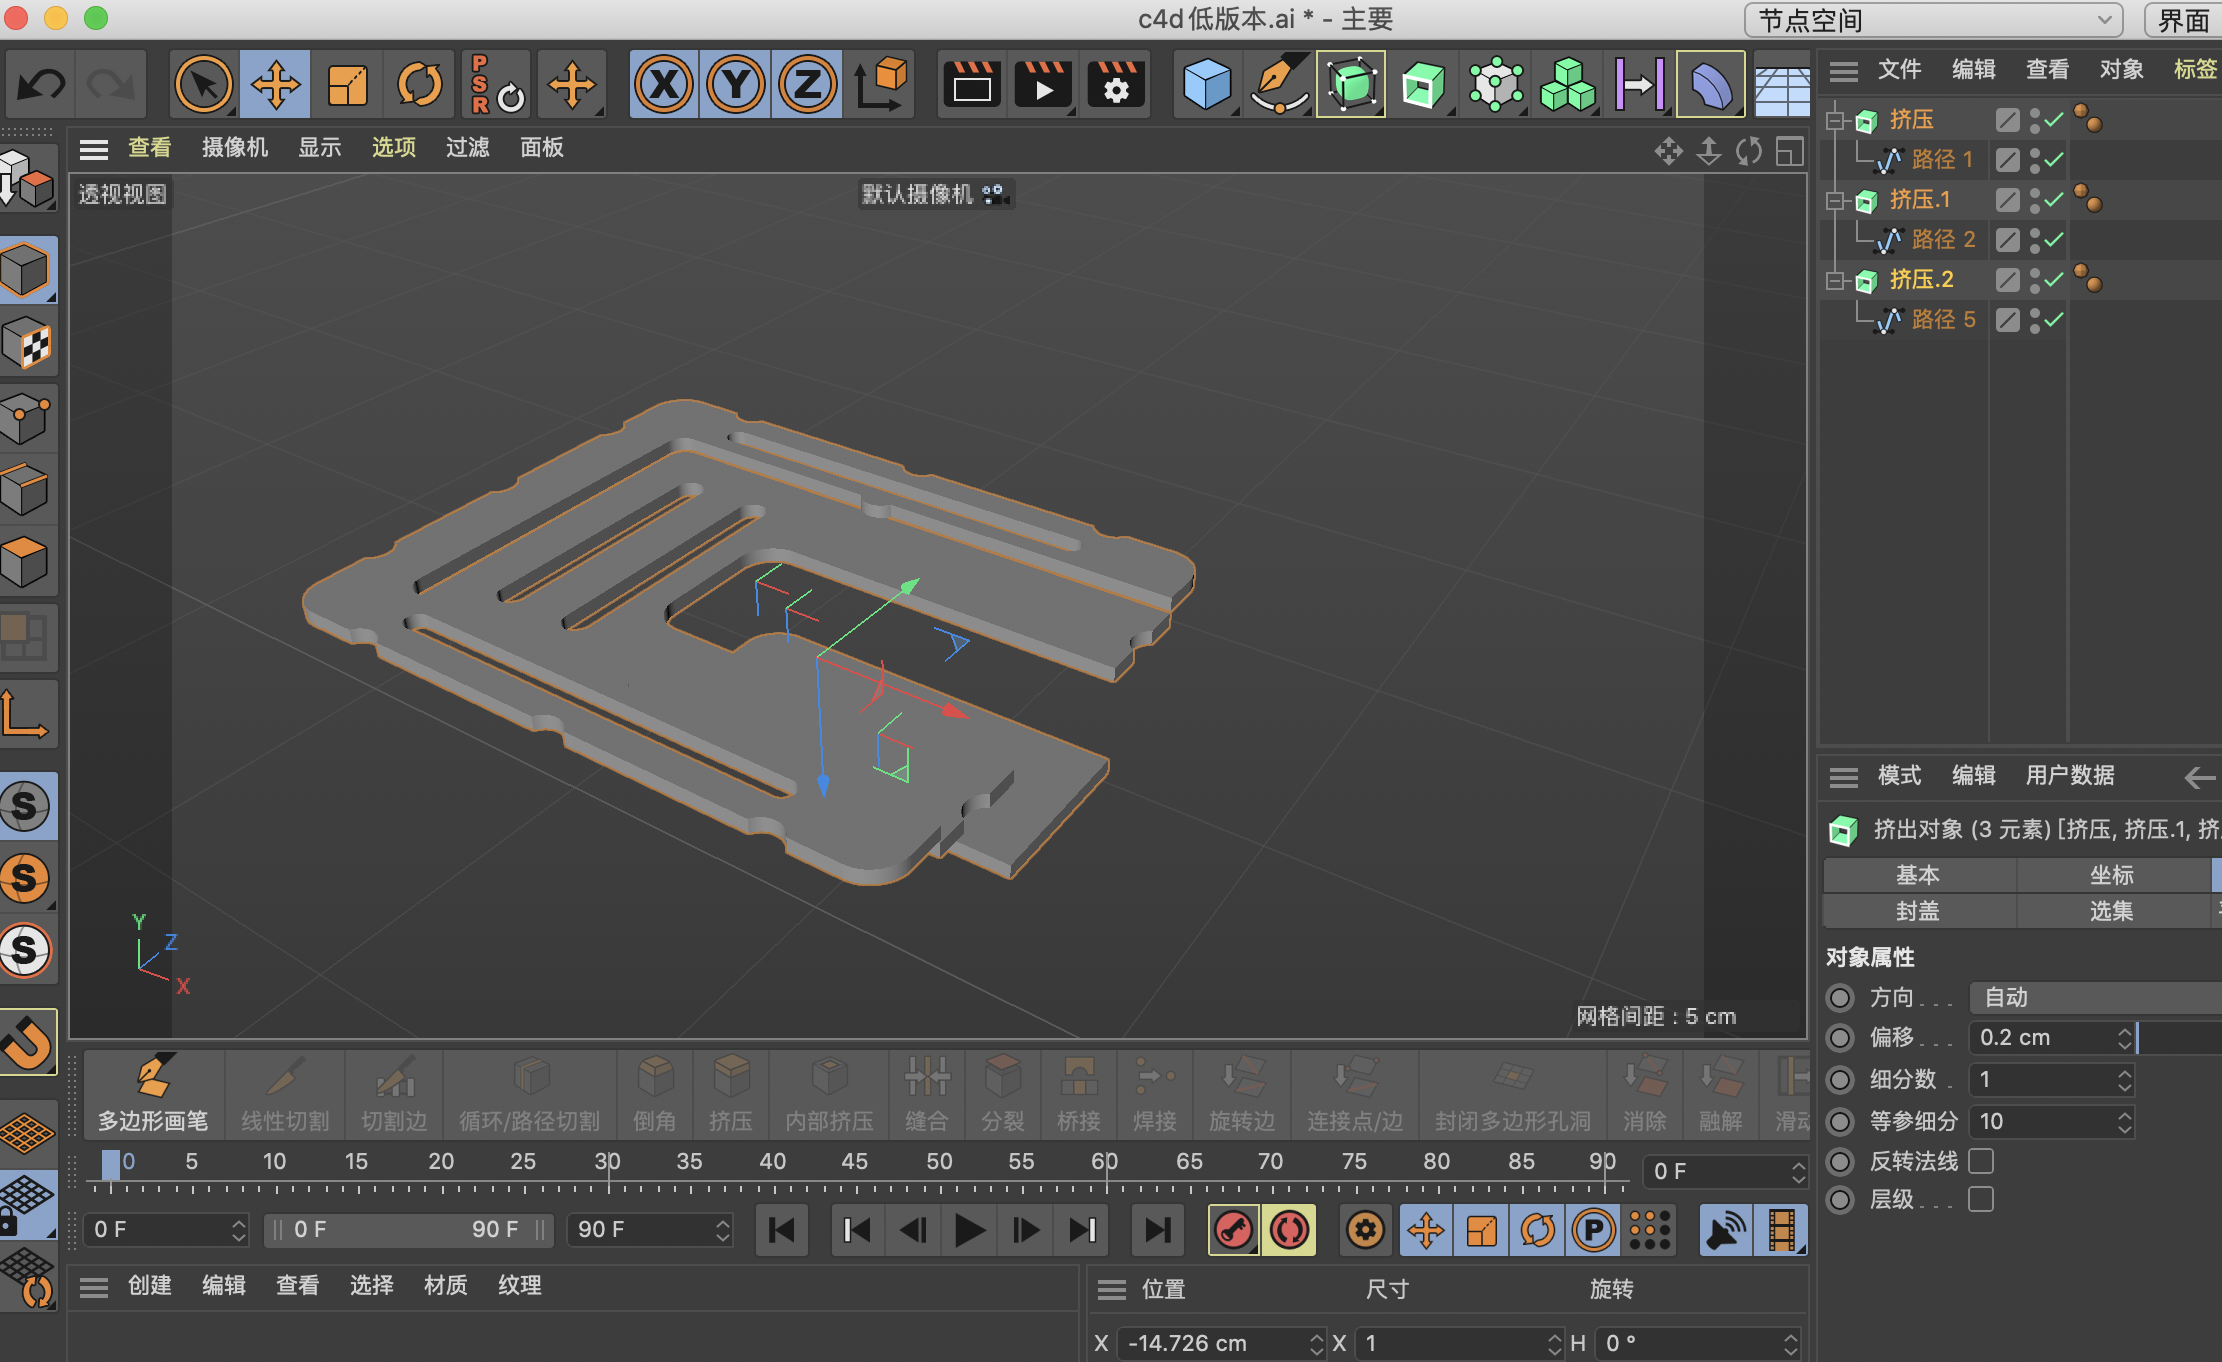Enable the 层级 checkbox
The height and width of the screenshot is (1362, 2222).
coord(1980,1199)
